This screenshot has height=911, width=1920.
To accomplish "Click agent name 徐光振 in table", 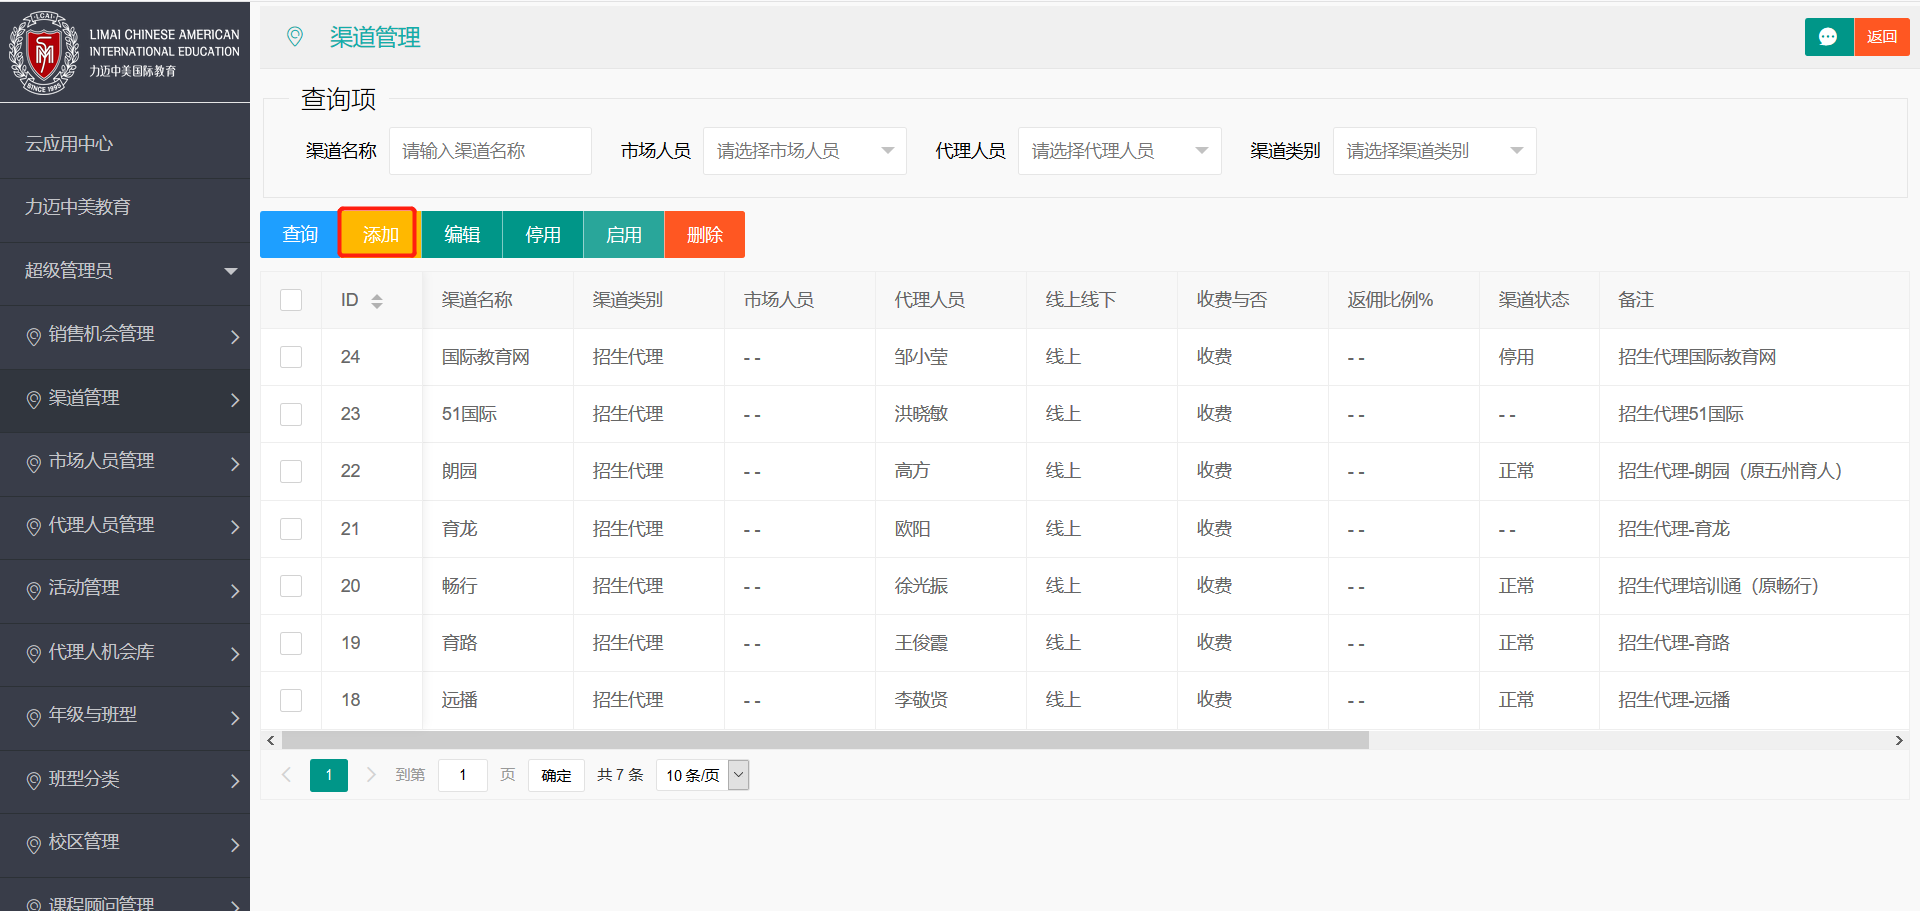I will (921, 586).
